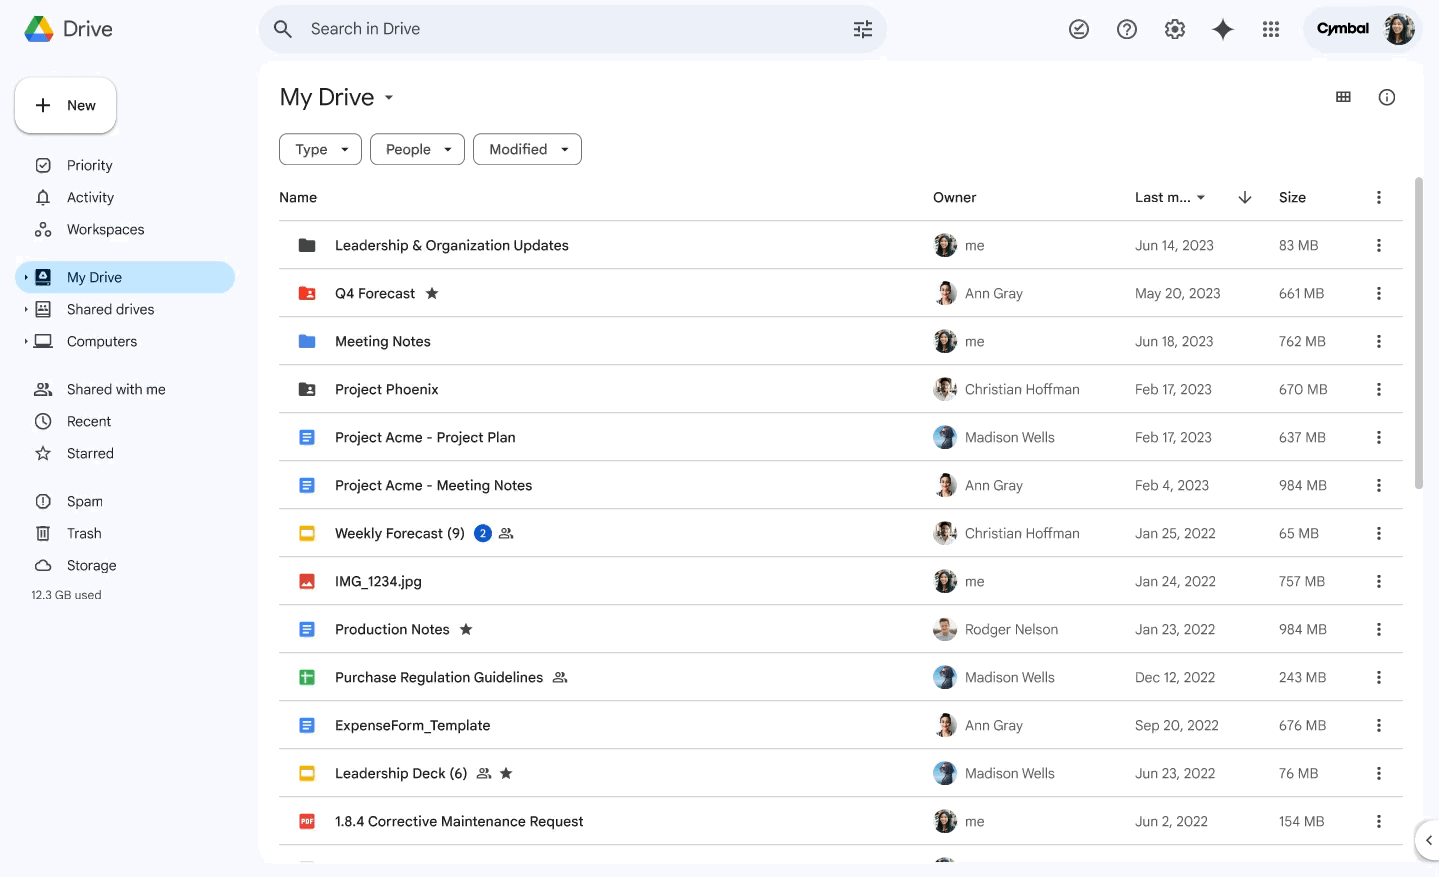Click the New button
The height and width of the screenshot is (880, 1440).
coord(65,105)
